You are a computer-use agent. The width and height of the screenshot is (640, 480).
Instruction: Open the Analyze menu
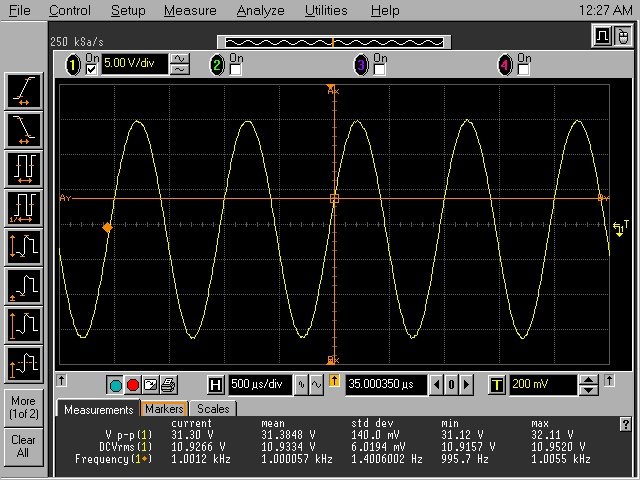[x=260, y=10]
